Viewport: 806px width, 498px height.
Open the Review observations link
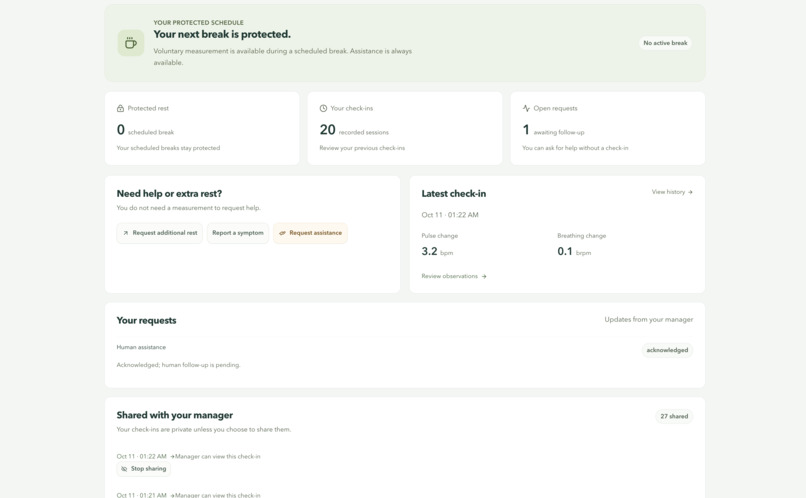pyautogui.click(x=454, y=276)
